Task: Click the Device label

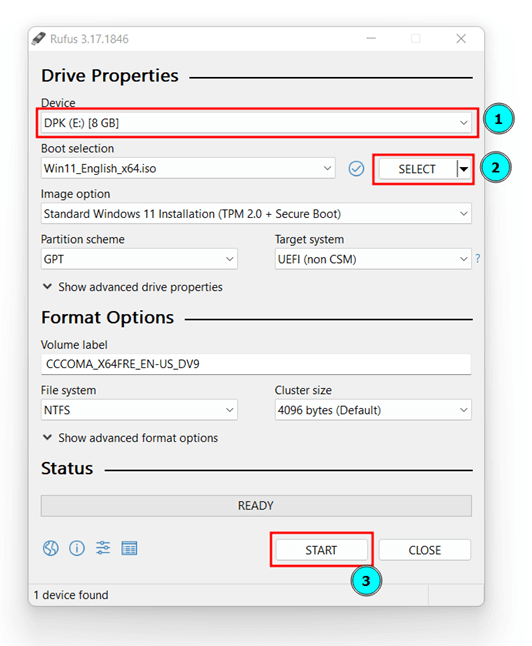Action: (58, 103)
